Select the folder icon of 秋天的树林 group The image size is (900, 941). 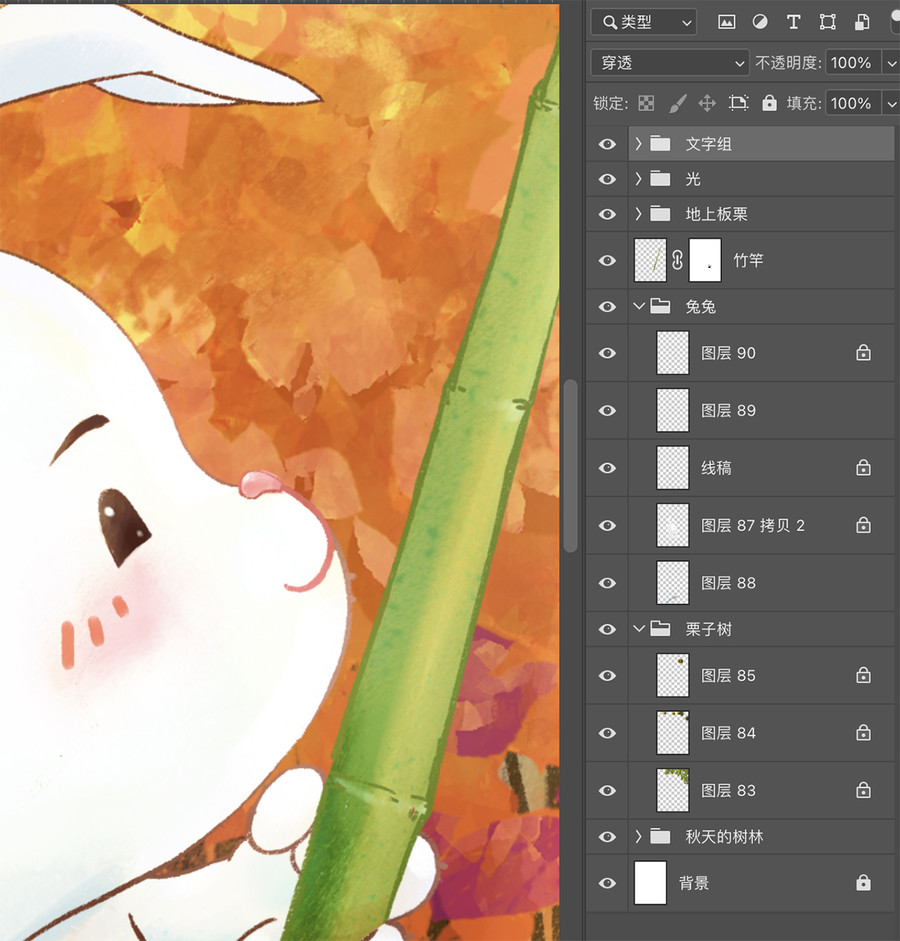pyautogui.click(x=660, y=836)
